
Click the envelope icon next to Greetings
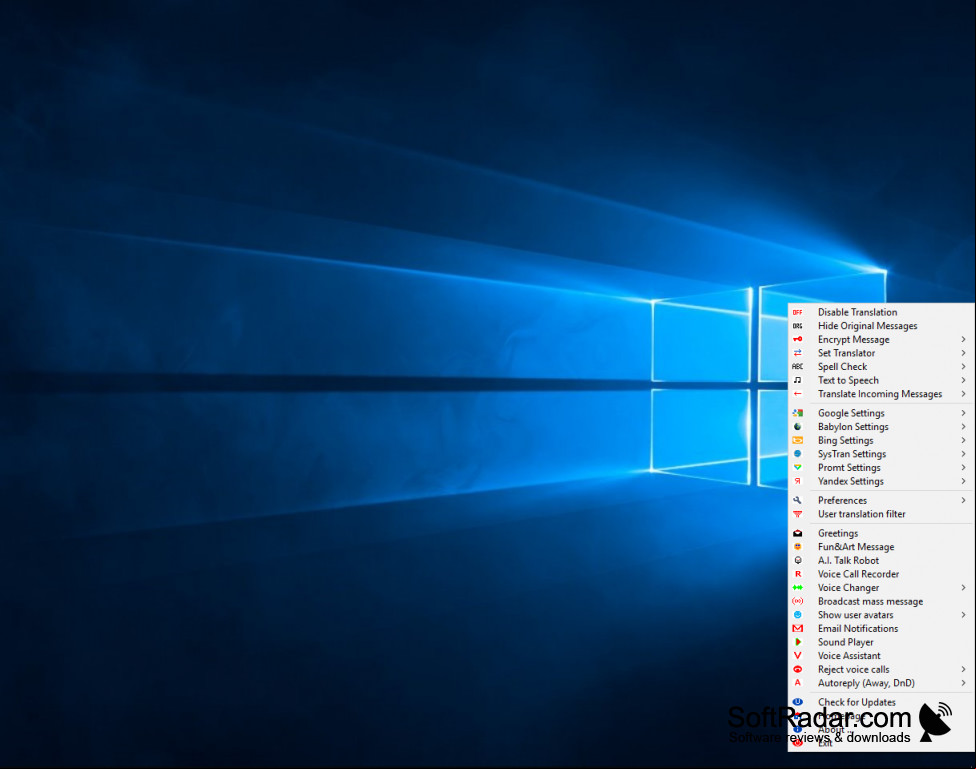coord(797,534)
